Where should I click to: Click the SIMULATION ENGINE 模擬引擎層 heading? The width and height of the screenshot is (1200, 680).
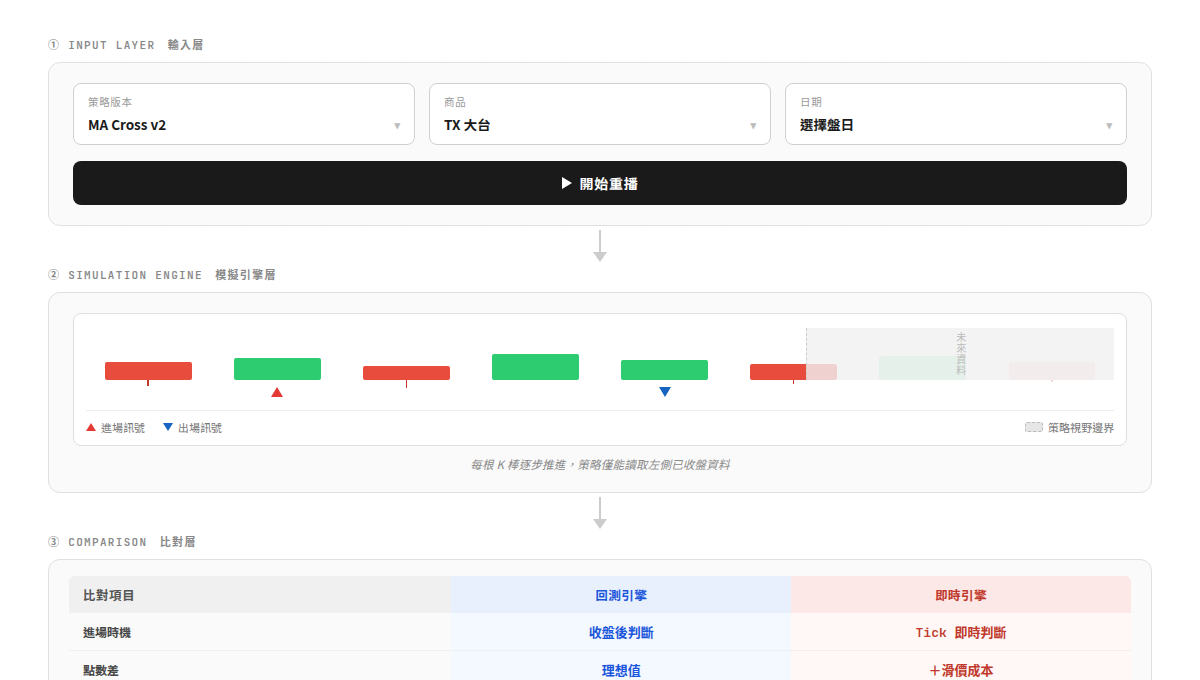click(x=162, y=275)
